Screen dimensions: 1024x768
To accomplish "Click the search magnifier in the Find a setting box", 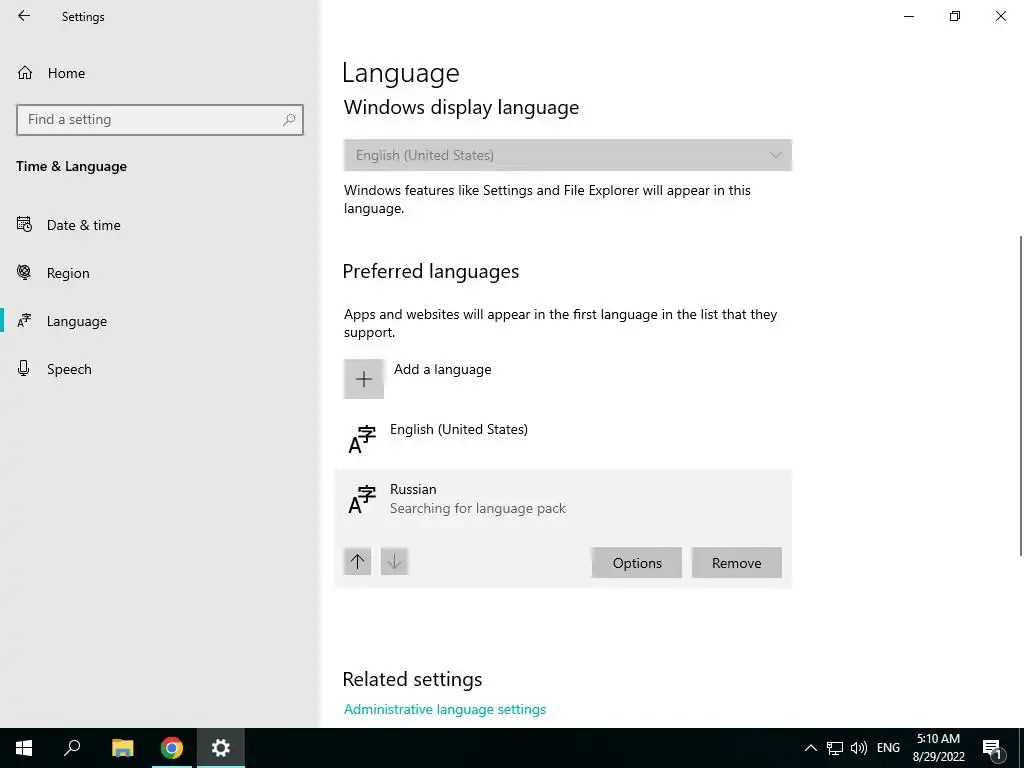I will click(289, 120).
